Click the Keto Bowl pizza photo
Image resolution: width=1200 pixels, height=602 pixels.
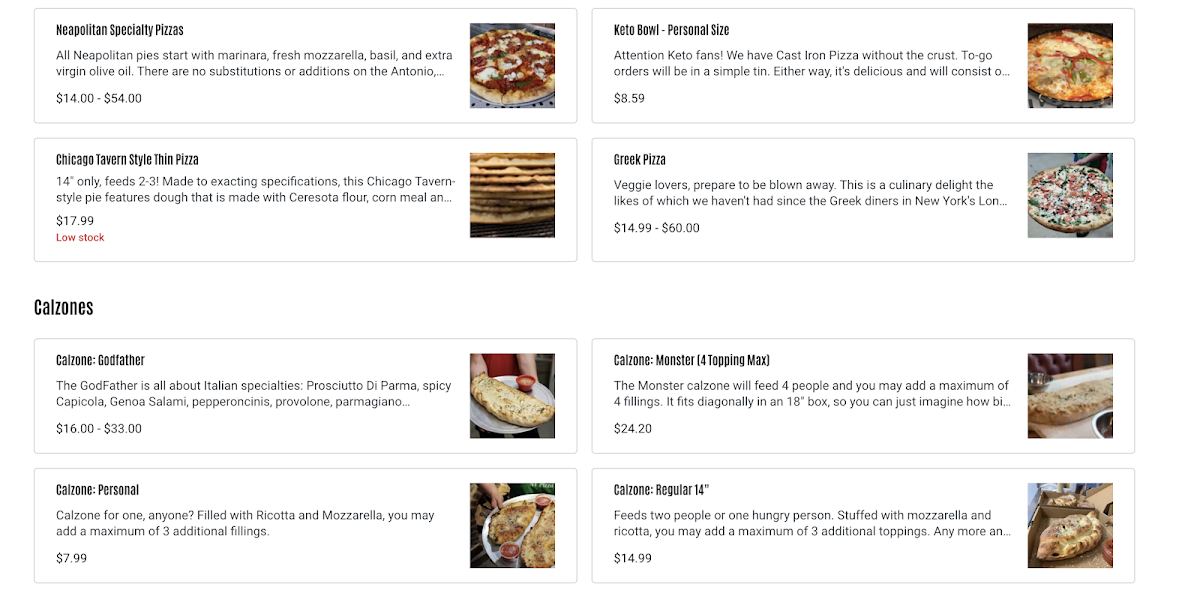(x=1070, y=66)
